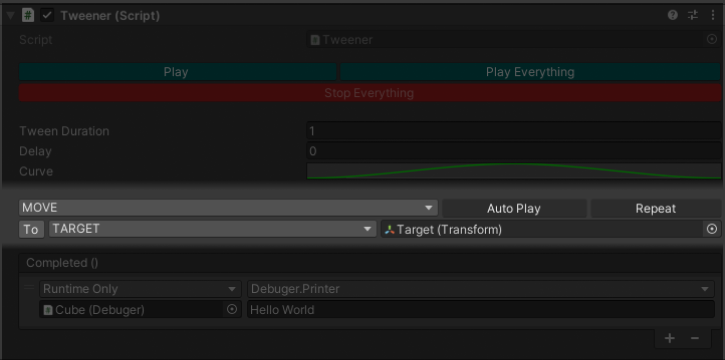Open the TARGET mode dropdown
The height and width of the screenshot is (360, 725).
(x=213, y=229)
